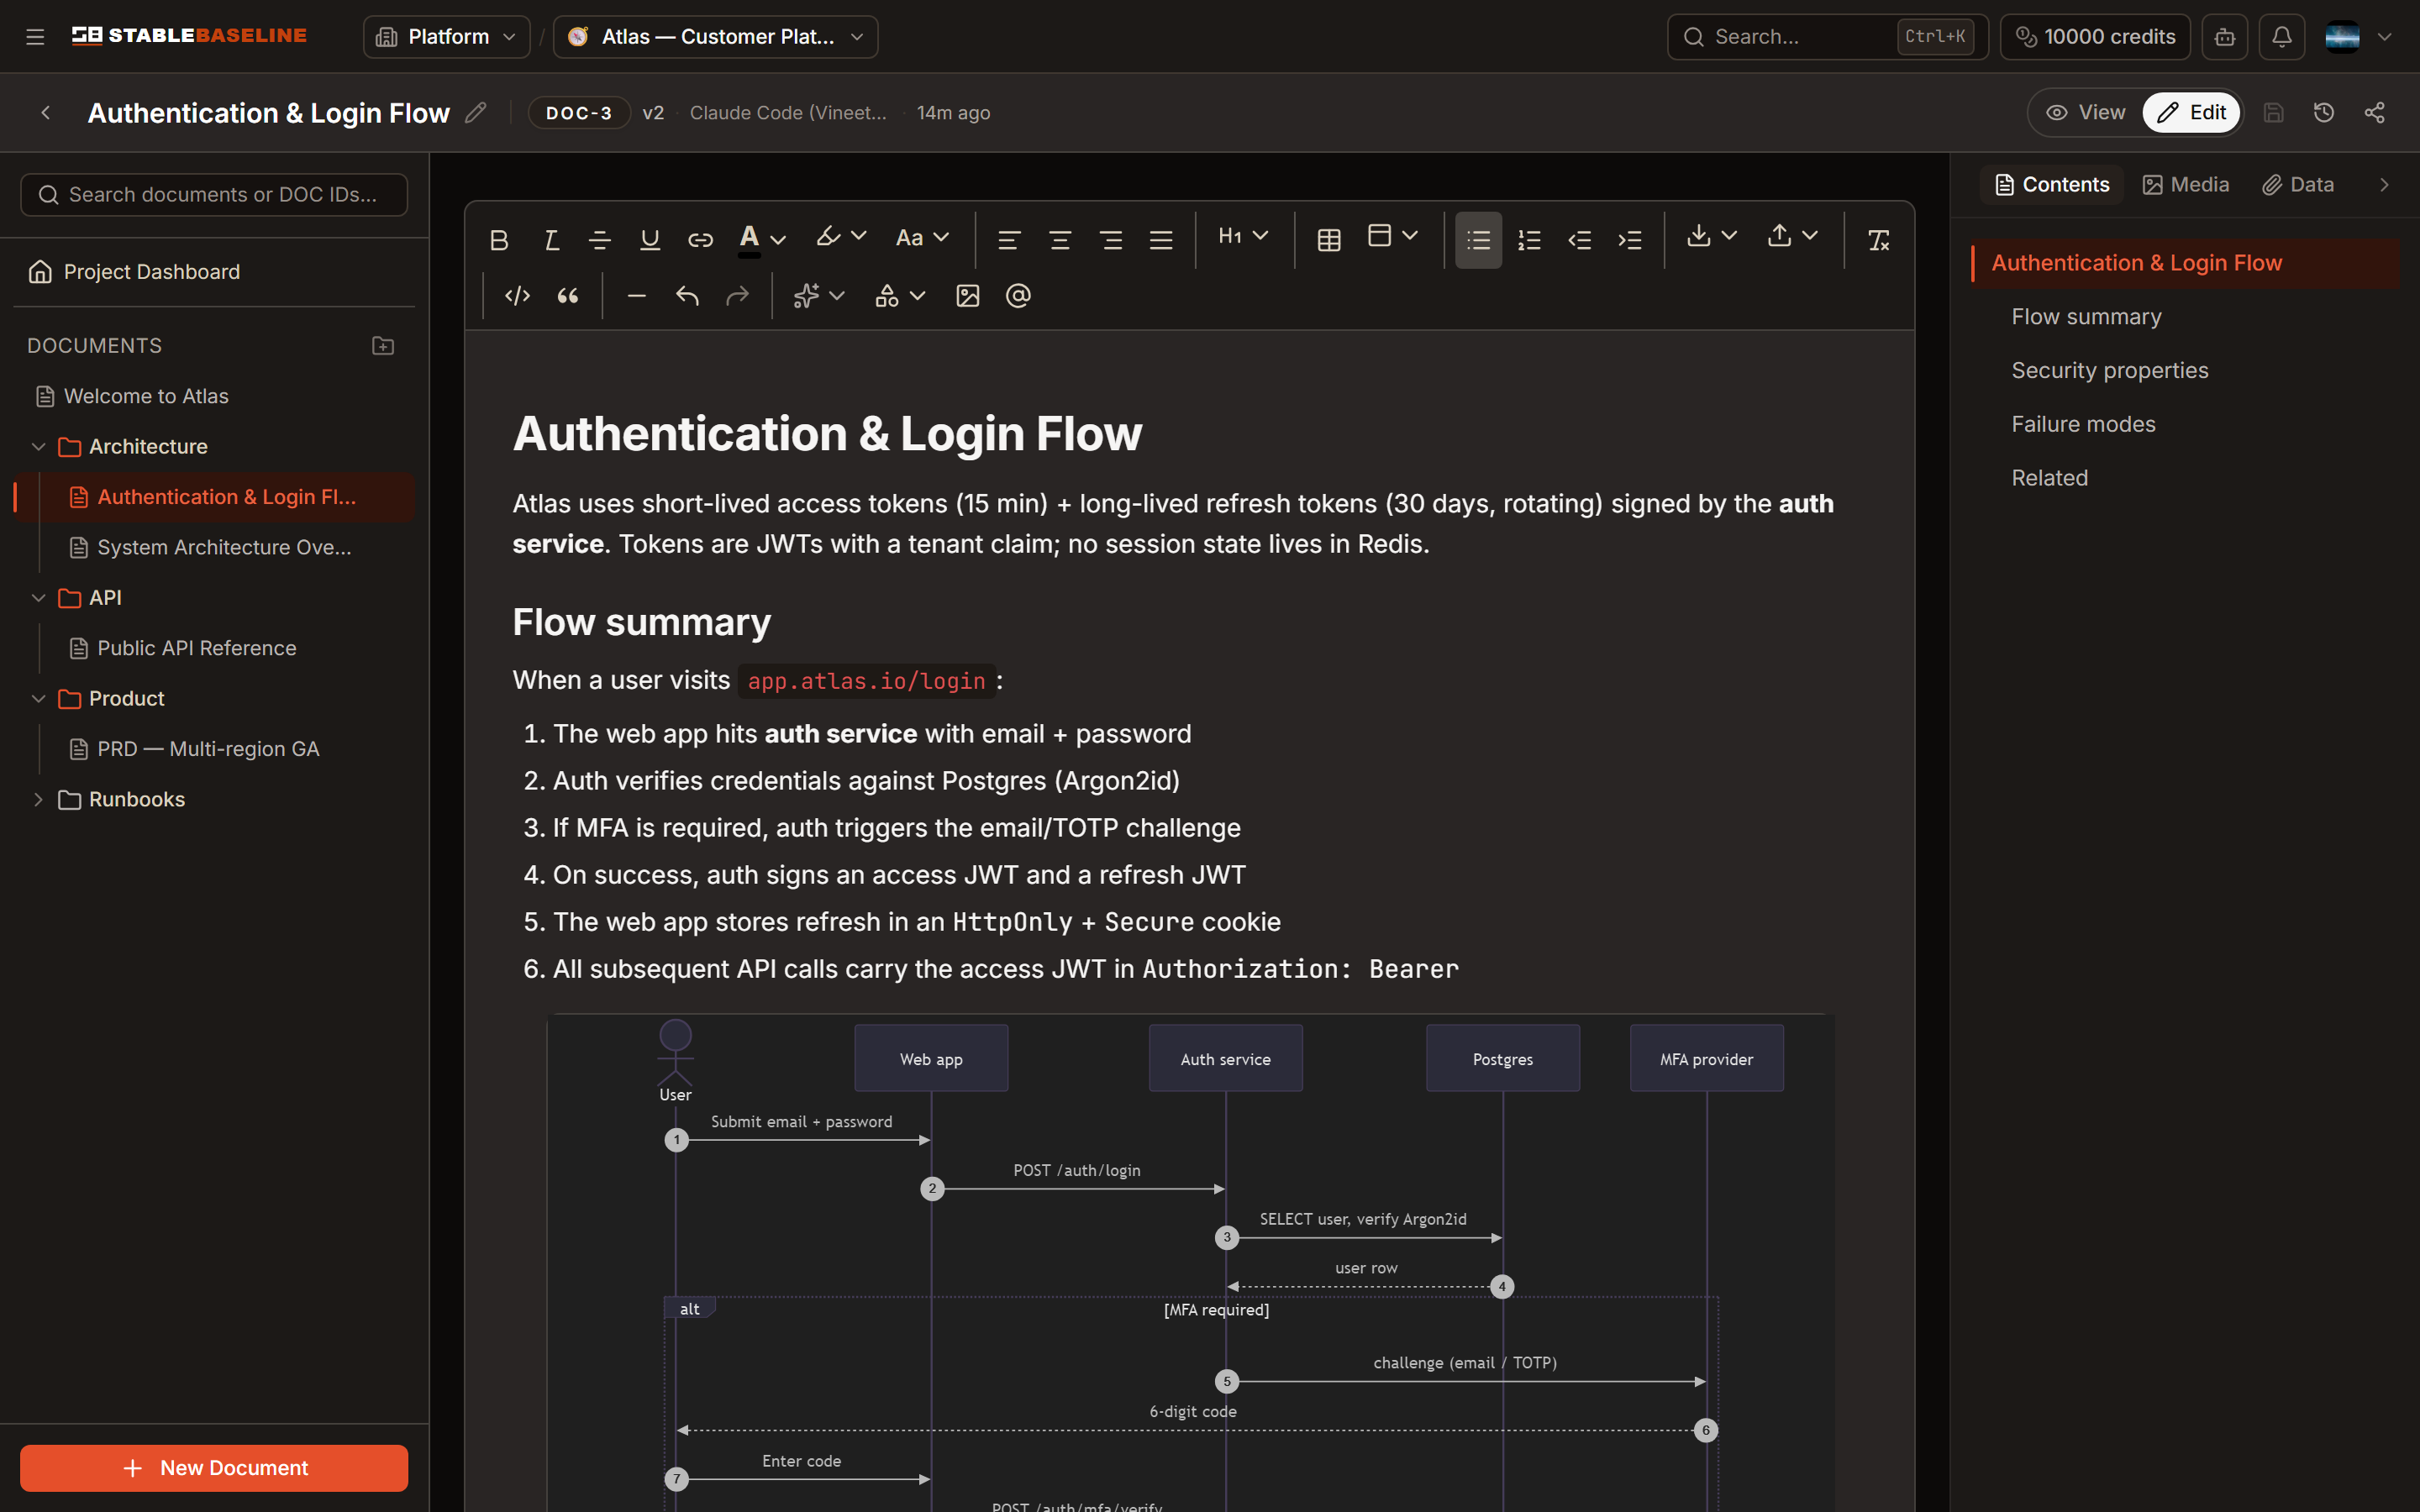
Task: Insert blockquote
Action: 568,296
